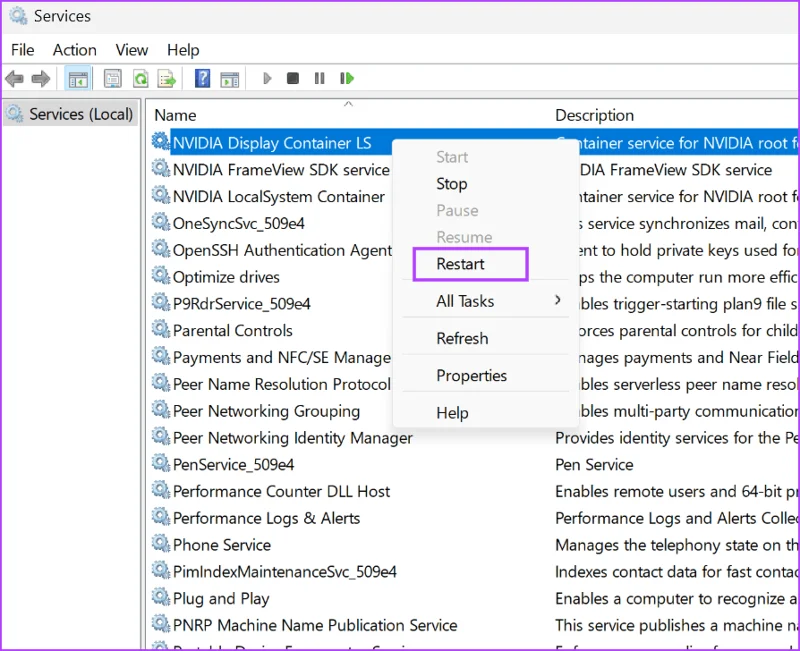Click the Stop Service square icon

(293, 79)
